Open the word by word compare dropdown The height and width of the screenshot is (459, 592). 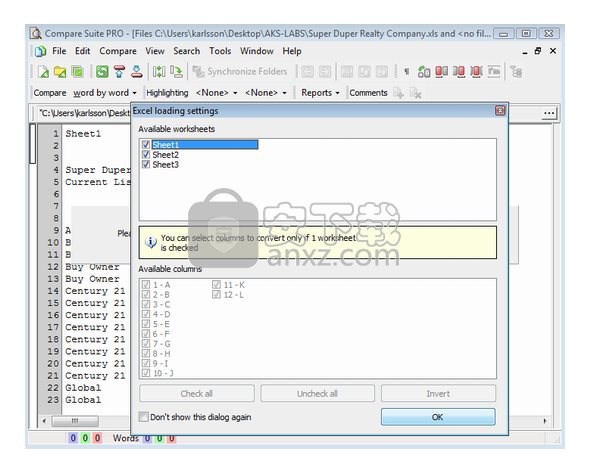(105, 93)
